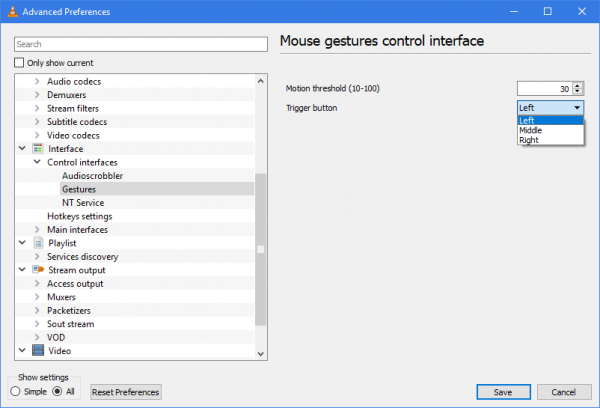Decrease Motion threshold with down arrow
This screenshot has width=600, height=408.
577,92
